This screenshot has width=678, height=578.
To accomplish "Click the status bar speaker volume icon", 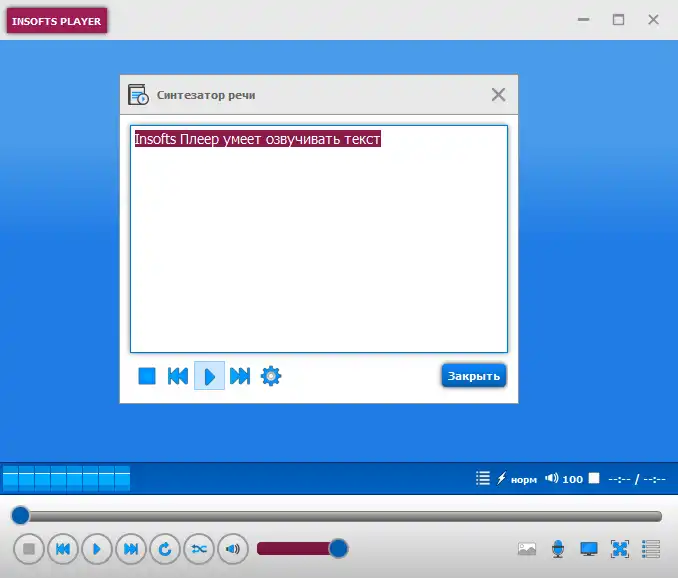I will click(552, 478).
